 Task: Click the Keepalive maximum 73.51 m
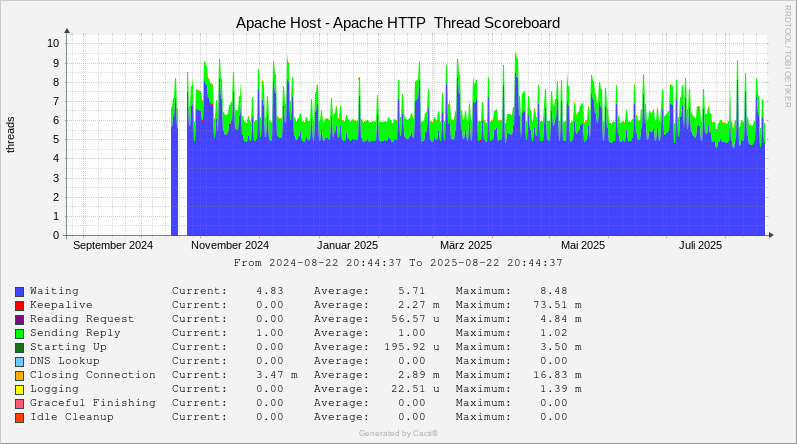557,305
